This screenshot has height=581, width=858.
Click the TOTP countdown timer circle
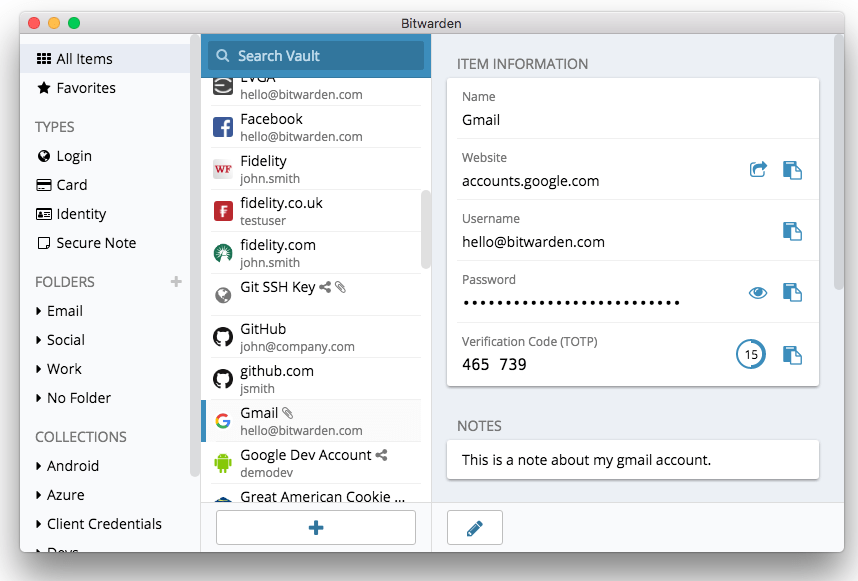pyautogui.click(x=751, y=354)
